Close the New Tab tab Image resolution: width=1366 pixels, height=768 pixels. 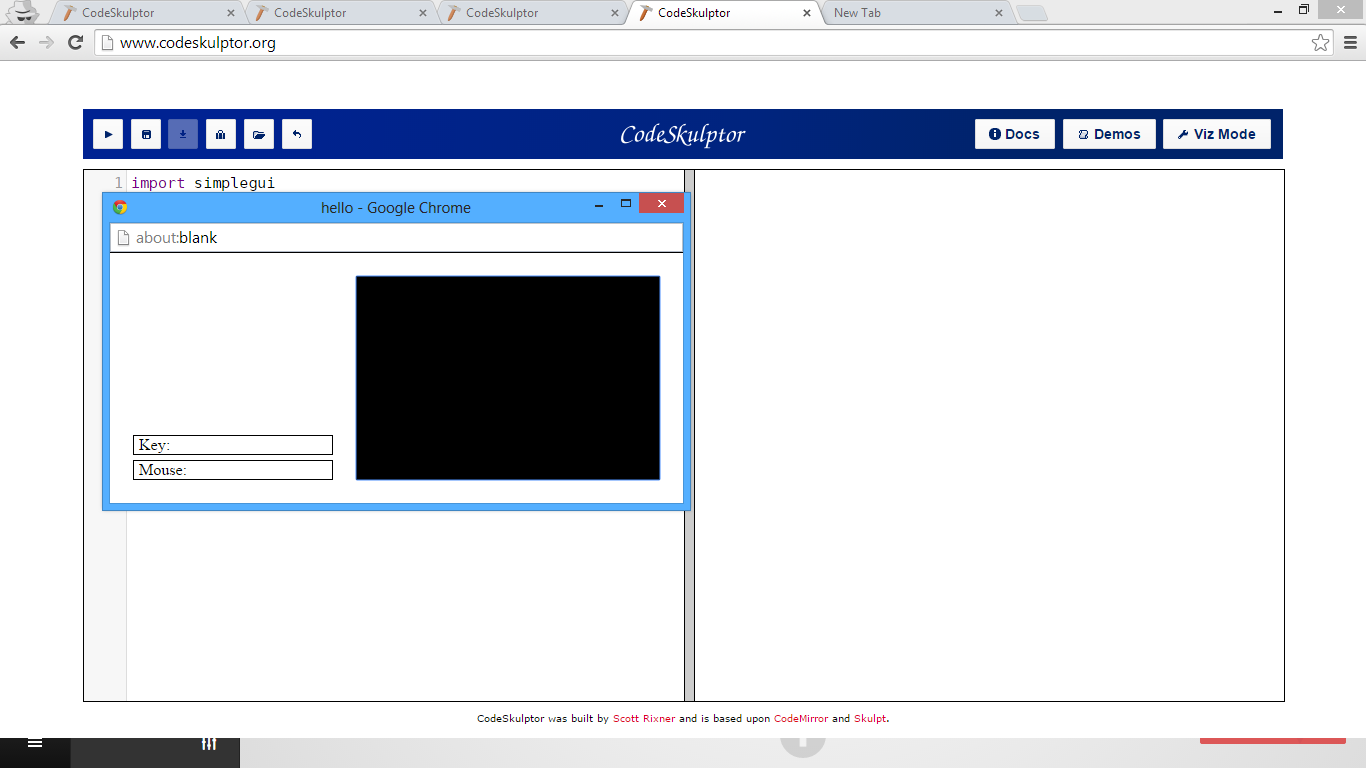click(998, 13)
